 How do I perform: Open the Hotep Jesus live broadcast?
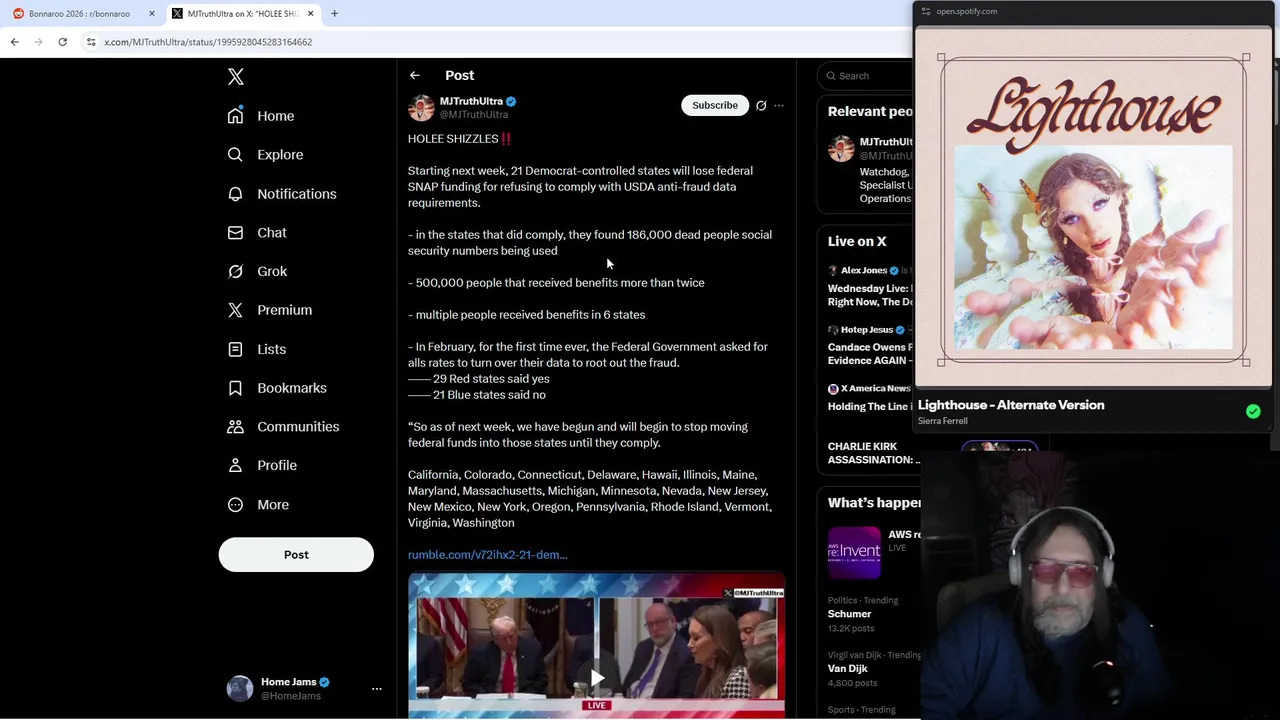coord(869,345)
